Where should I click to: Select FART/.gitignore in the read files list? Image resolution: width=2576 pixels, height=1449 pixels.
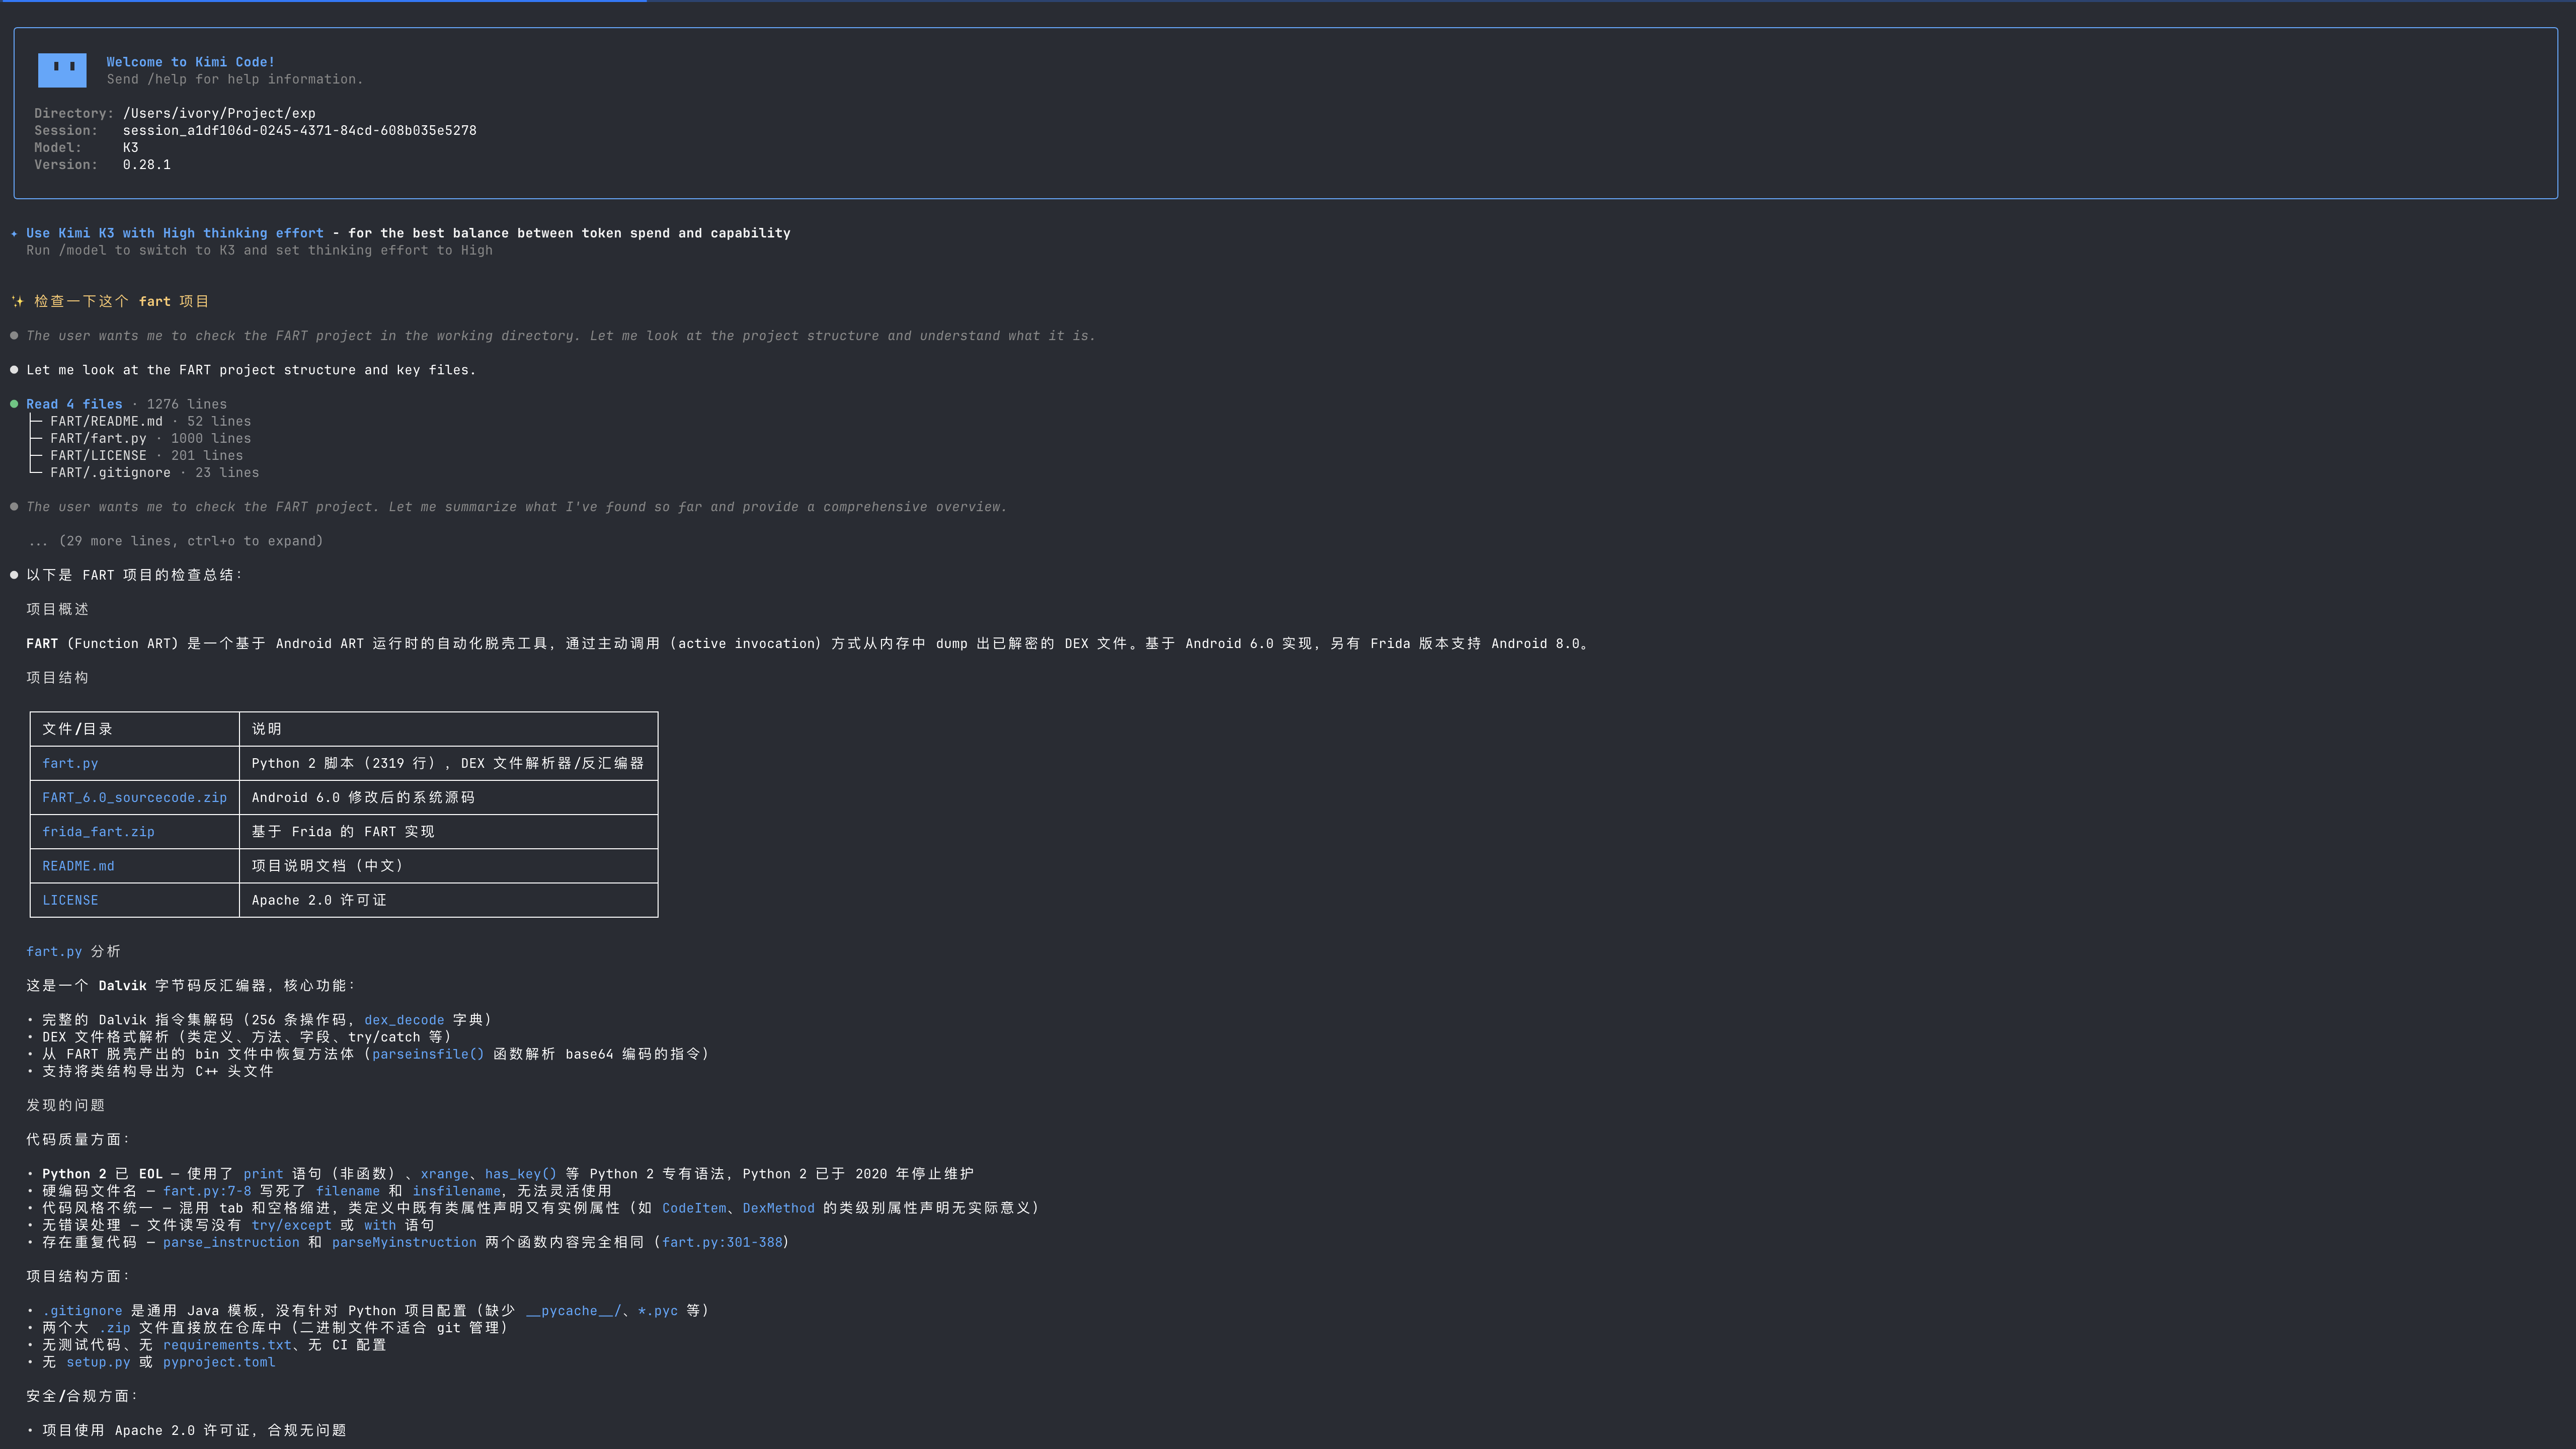tap(110, 472)
